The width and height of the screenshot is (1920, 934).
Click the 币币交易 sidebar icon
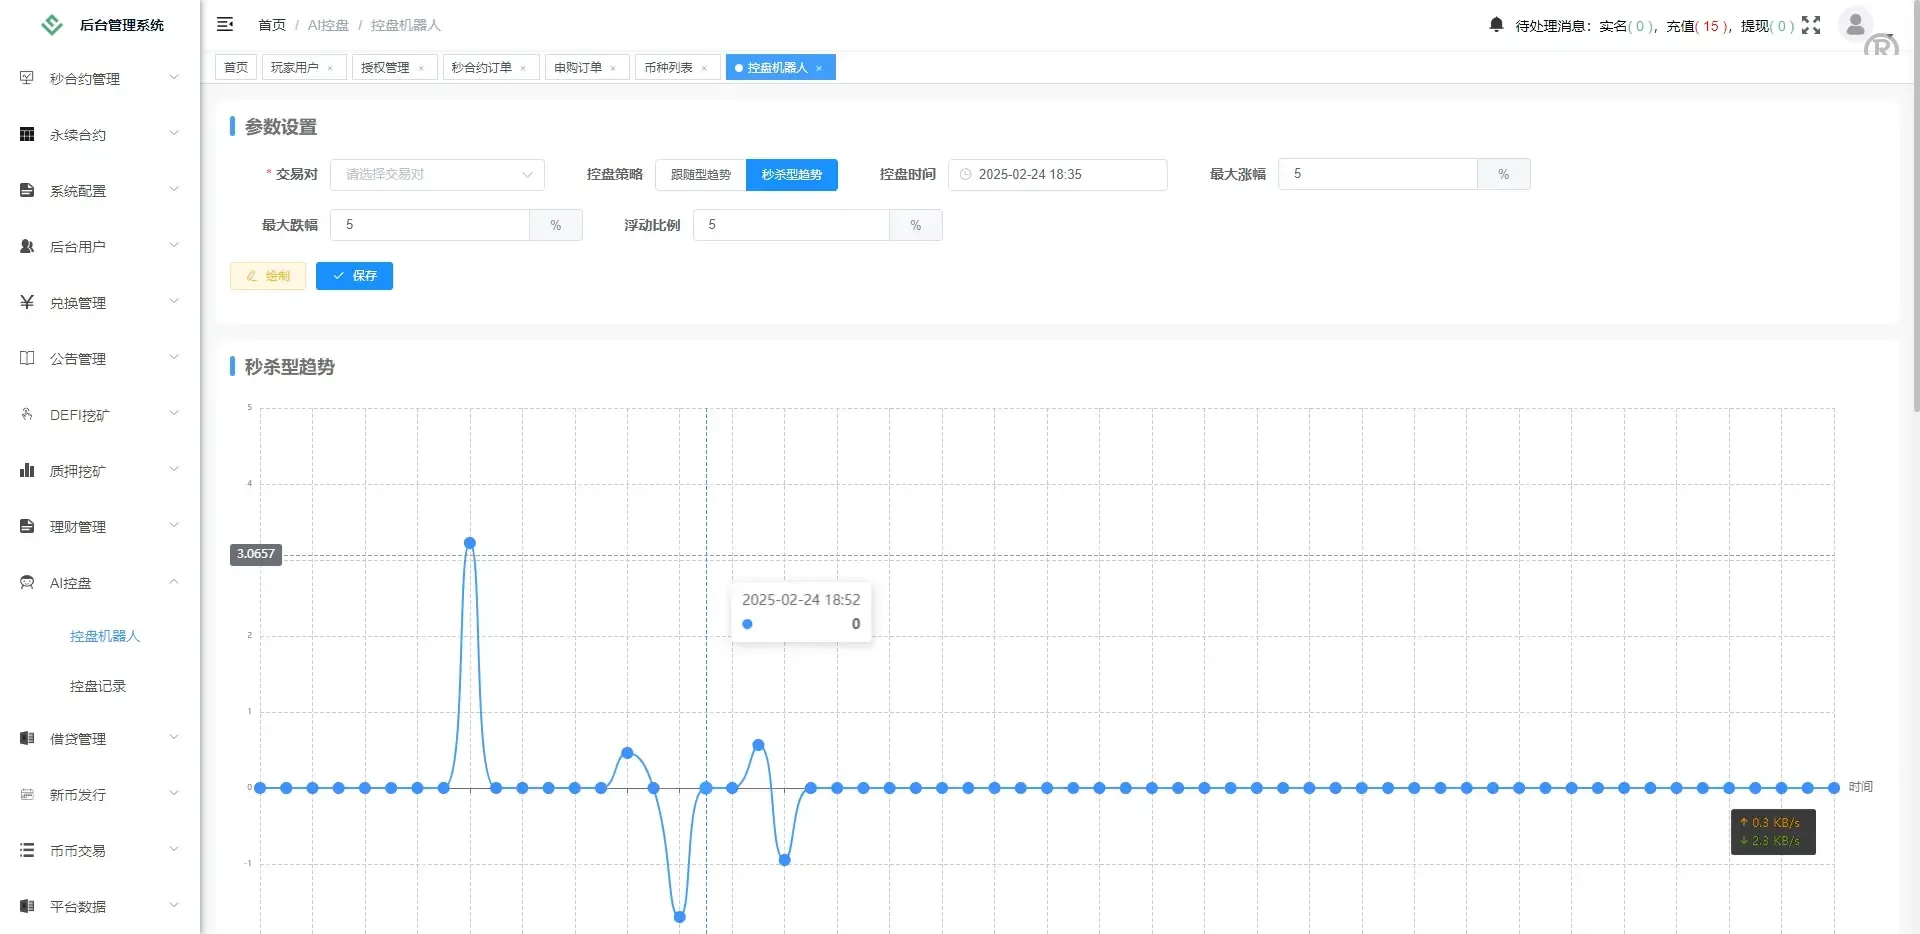click(x=26, y=850)
